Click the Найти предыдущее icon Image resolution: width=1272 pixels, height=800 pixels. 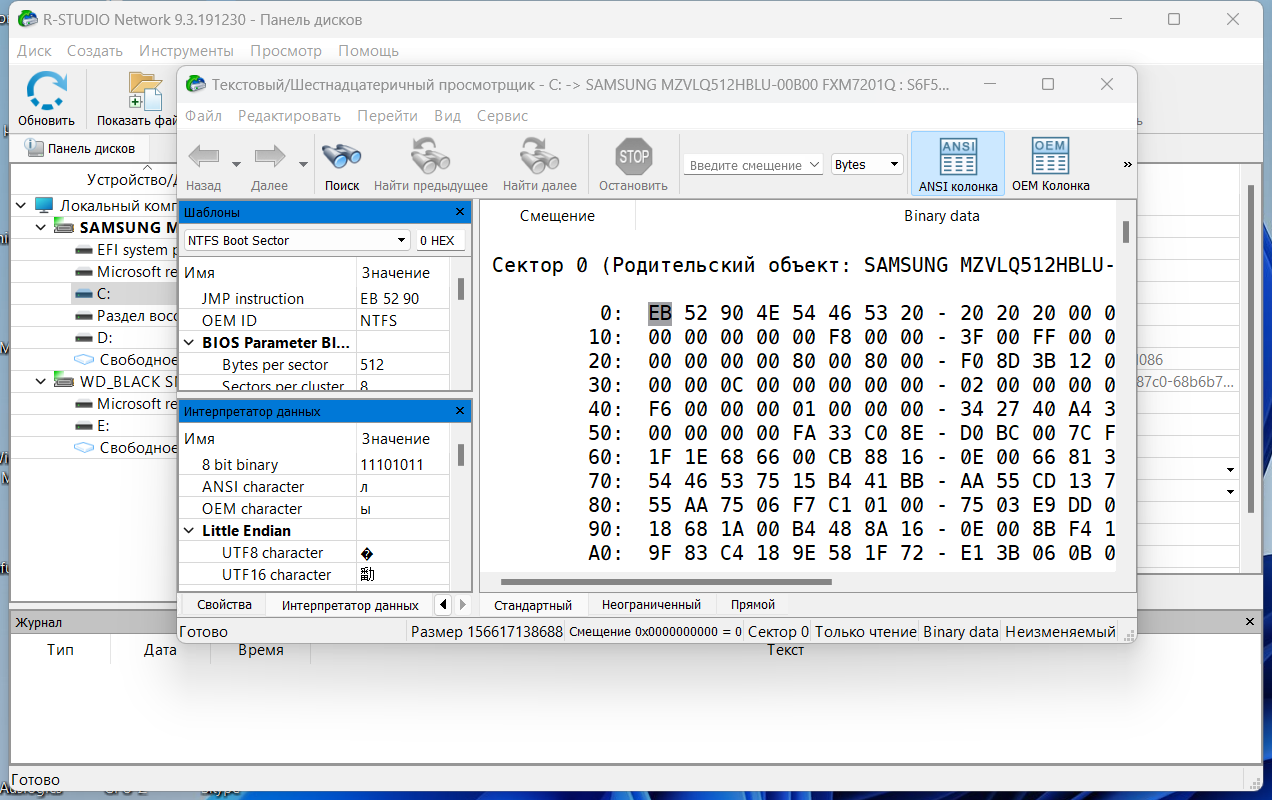coord(431,156)
